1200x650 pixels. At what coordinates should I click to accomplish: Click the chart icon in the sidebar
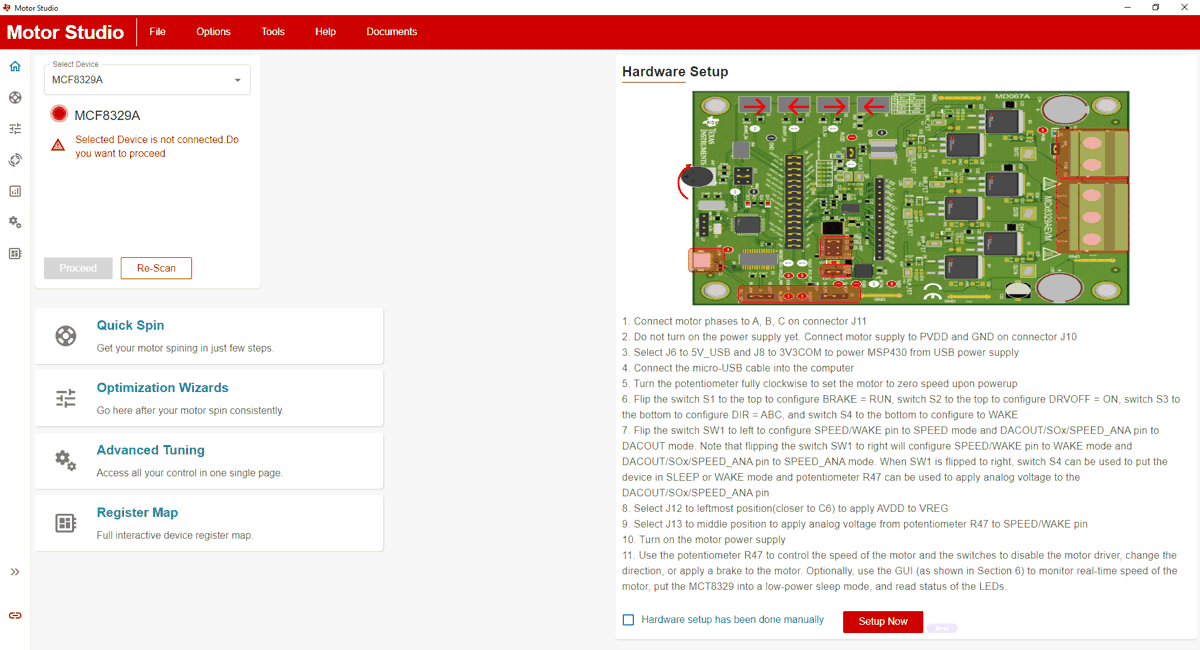coord(15,191)
